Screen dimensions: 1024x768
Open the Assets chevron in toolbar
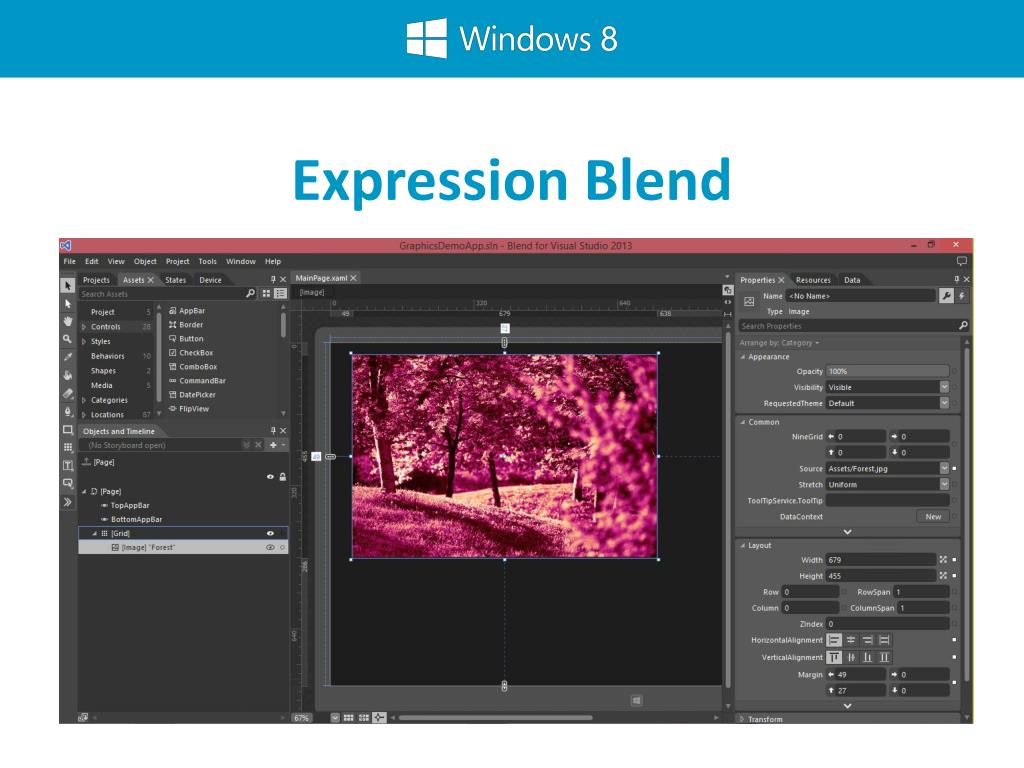[68, 502]
